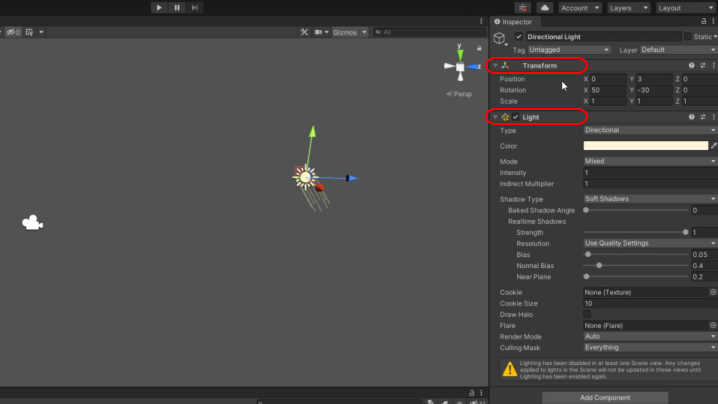
Task: Toggle the Directional Light active checkbox
Action: pos(518,37)
